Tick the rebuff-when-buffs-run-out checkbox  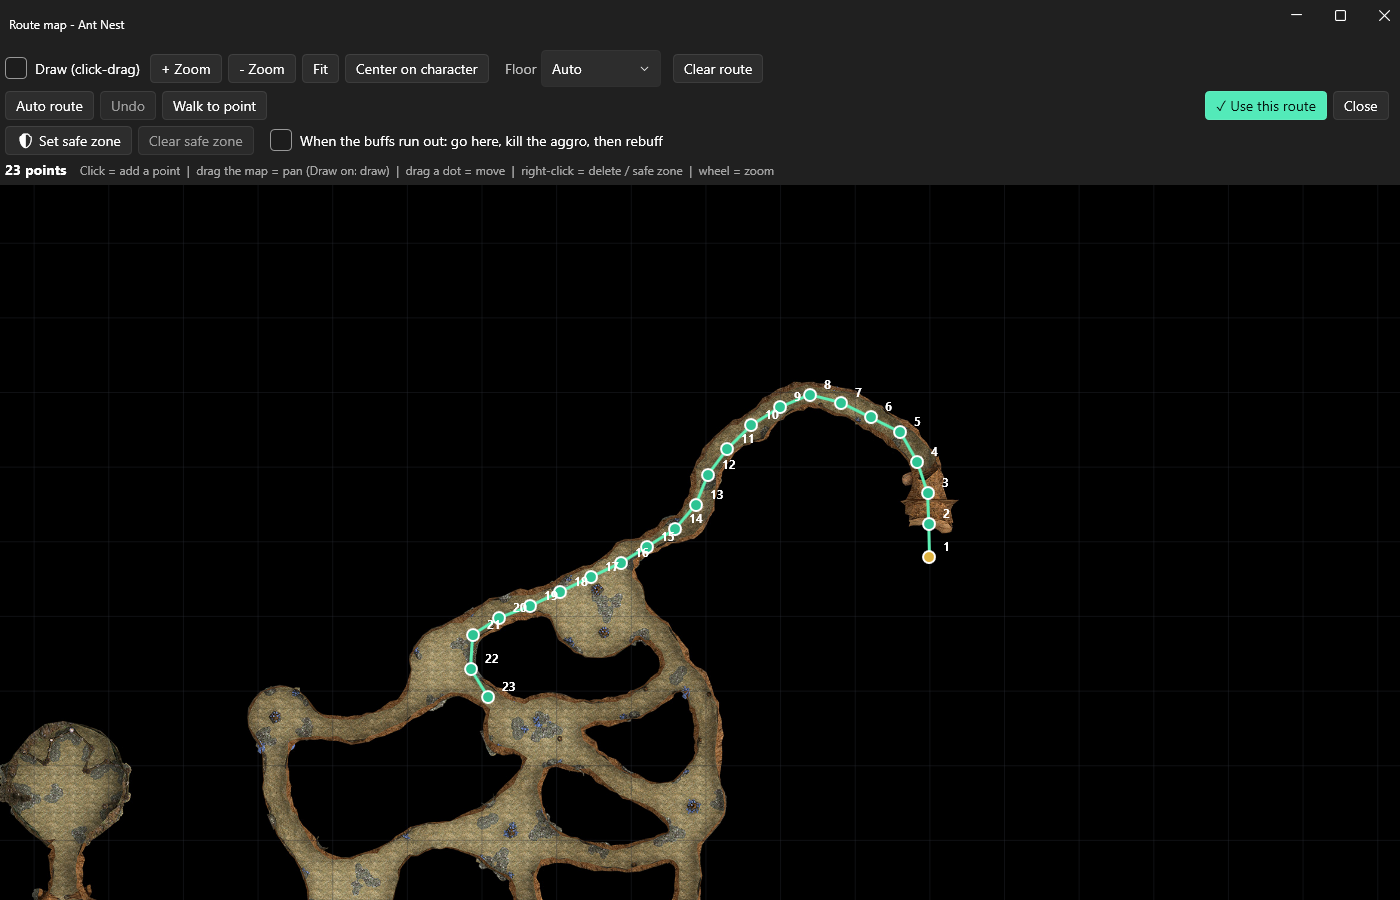click(x=281, y=140)
